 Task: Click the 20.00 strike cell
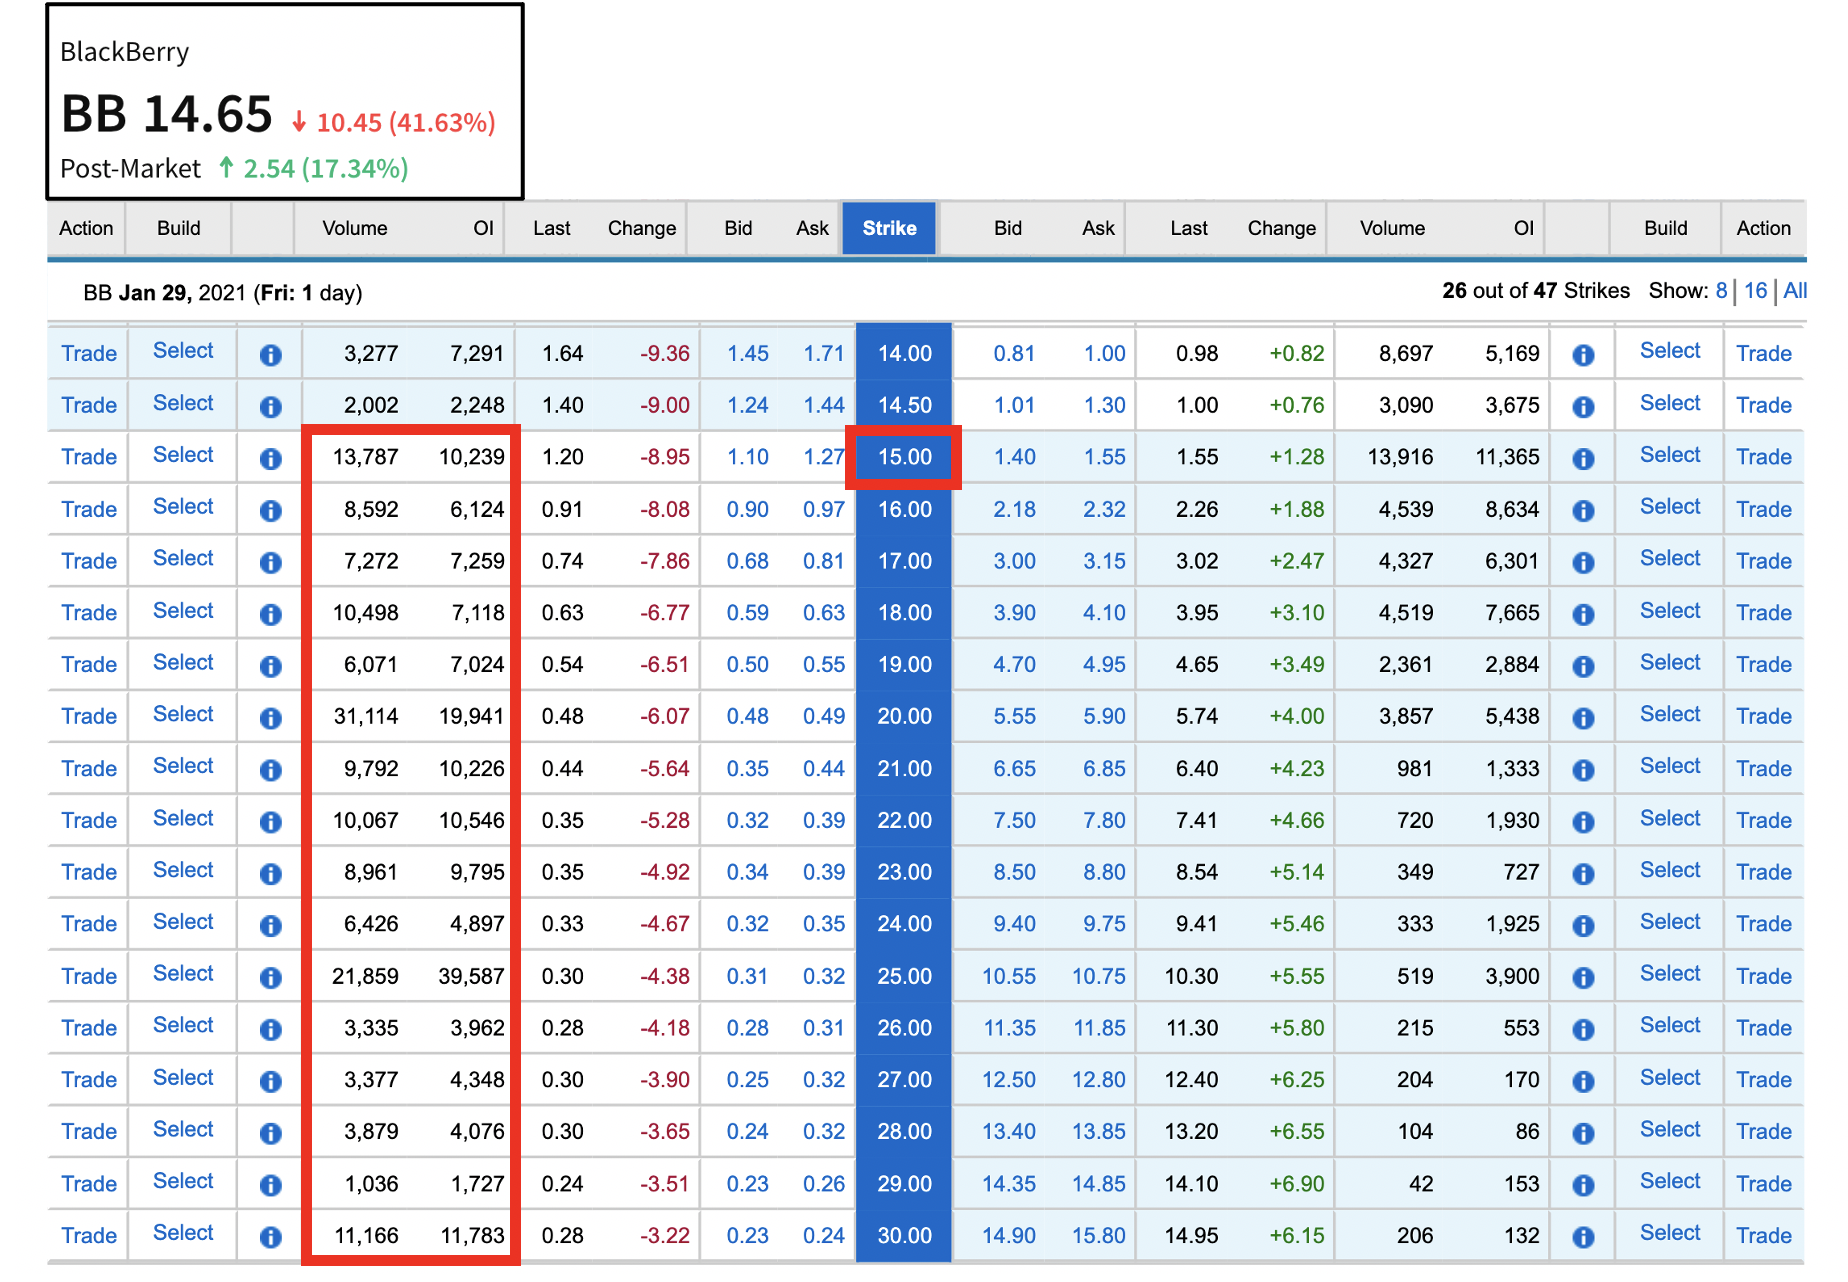(x=904, y=716)
